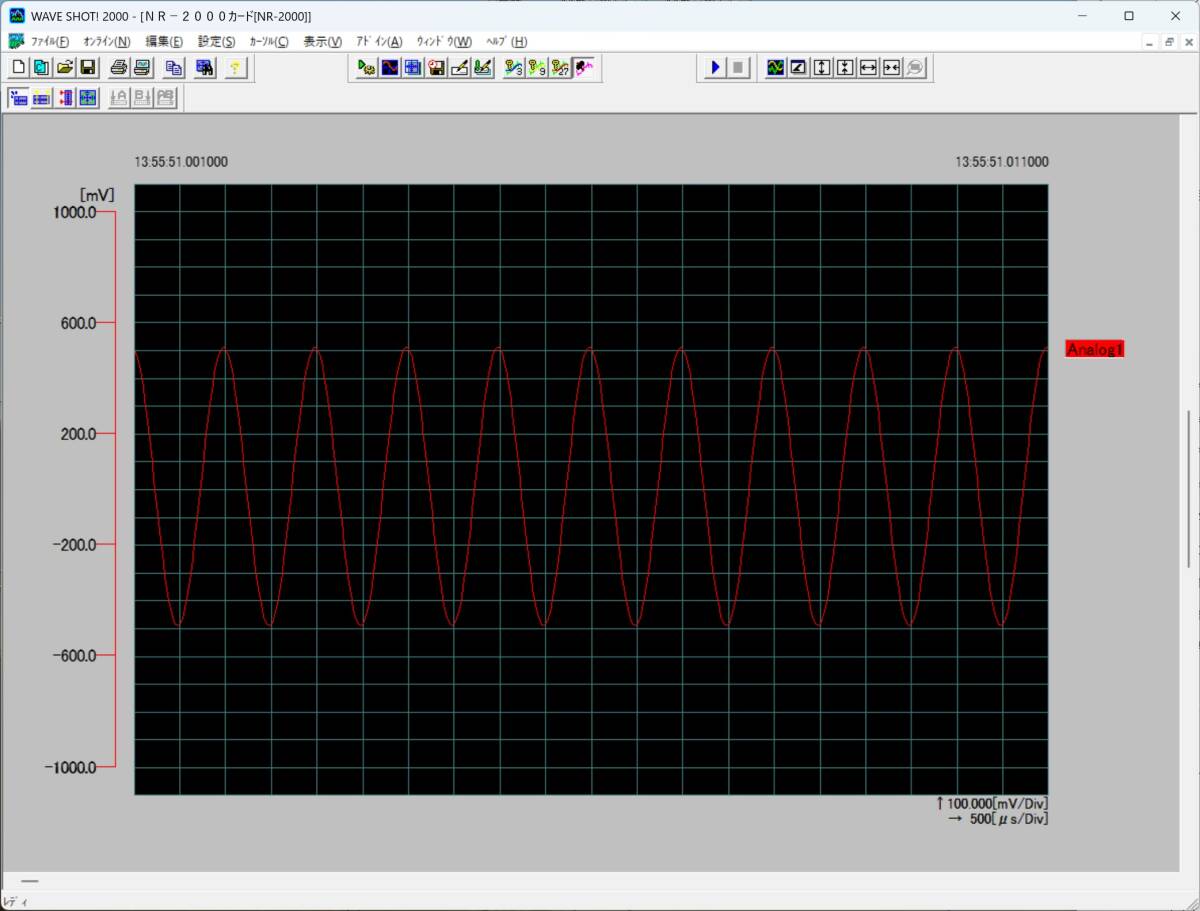The image size is (1200, 911).
Task: Click the diagonal arrow scale icon
Action: tap(798, 68)
